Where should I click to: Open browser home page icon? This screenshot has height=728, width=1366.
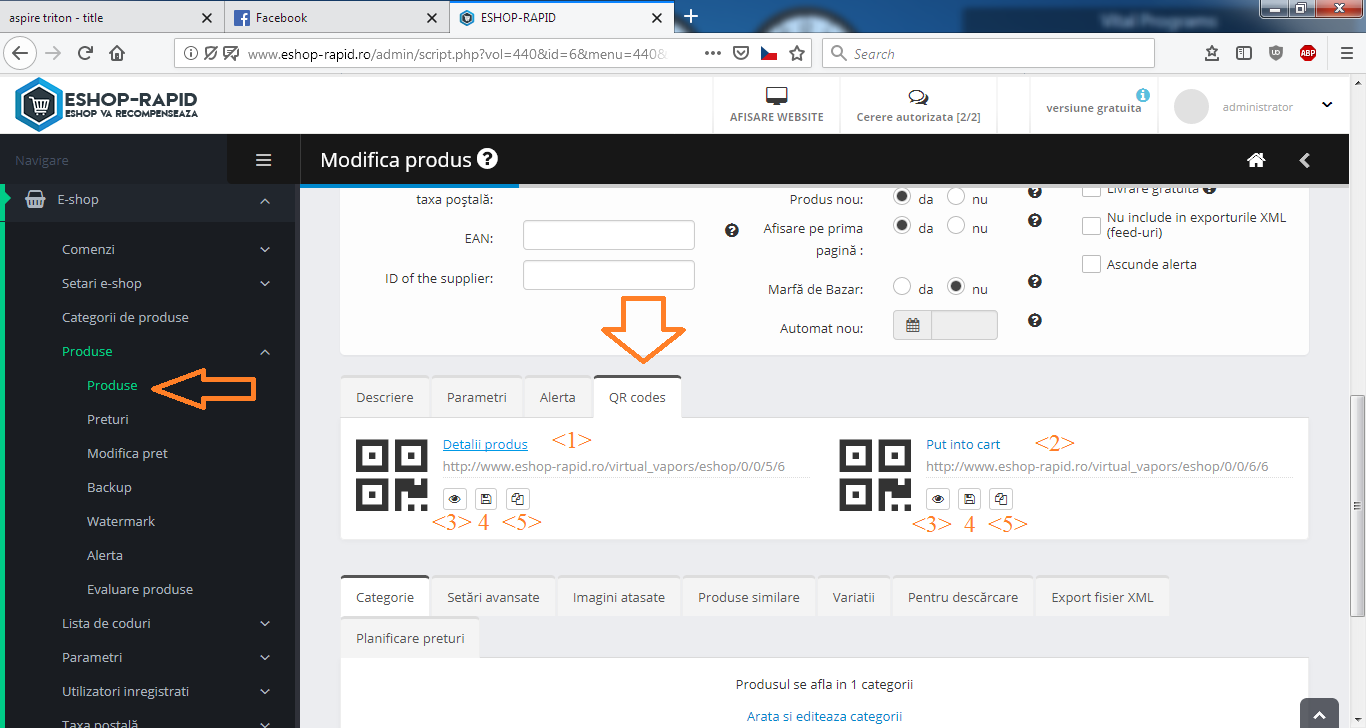117,53
